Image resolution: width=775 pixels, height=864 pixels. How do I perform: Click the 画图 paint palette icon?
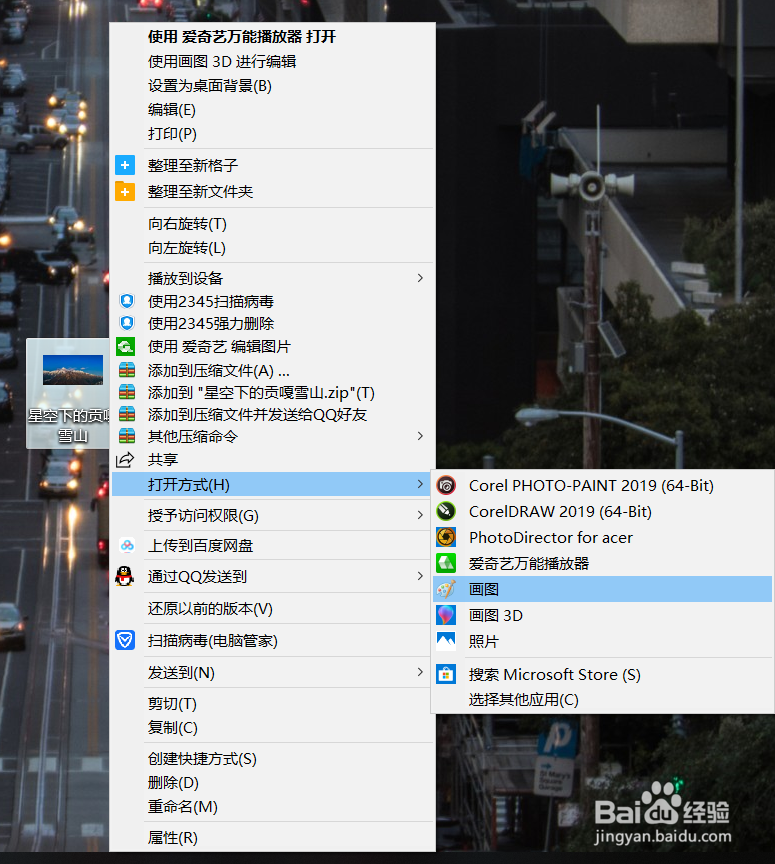tap(446, 589)
